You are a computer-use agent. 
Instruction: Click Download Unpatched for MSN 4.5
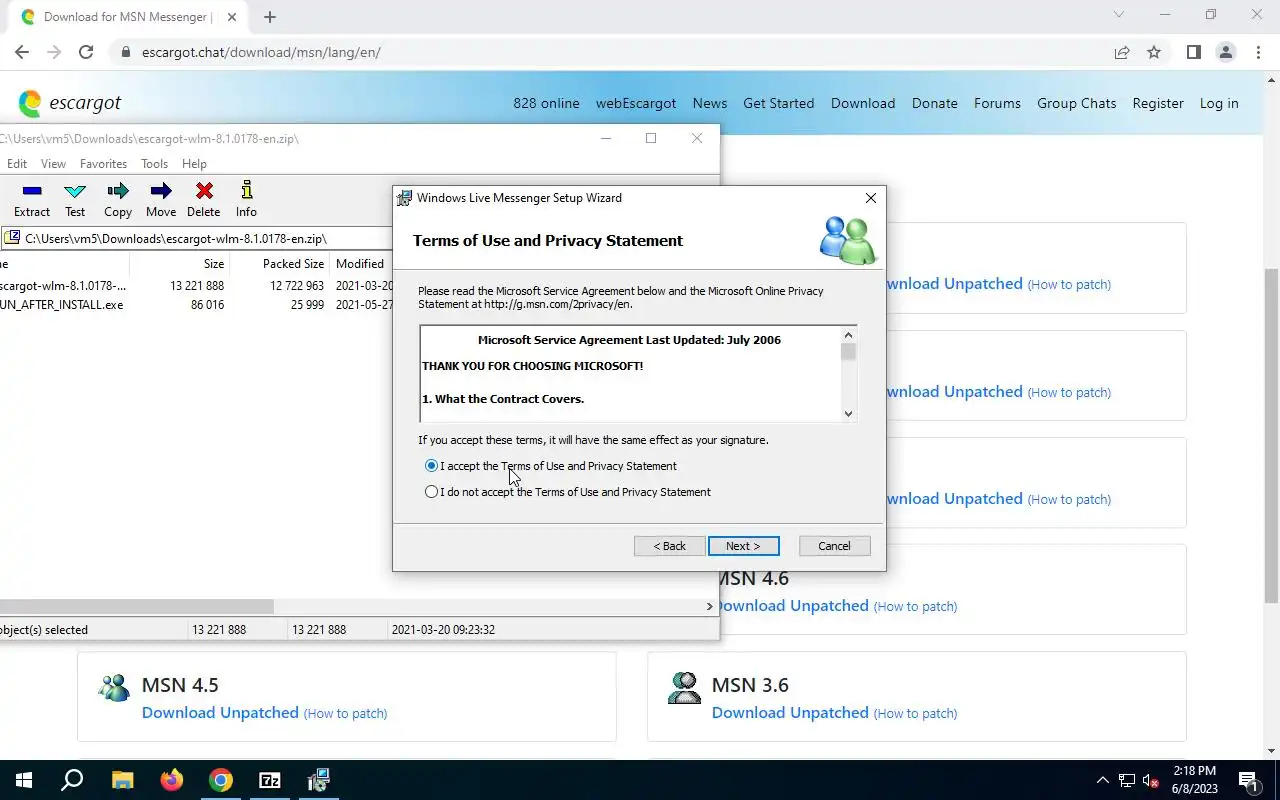(220, 713)
